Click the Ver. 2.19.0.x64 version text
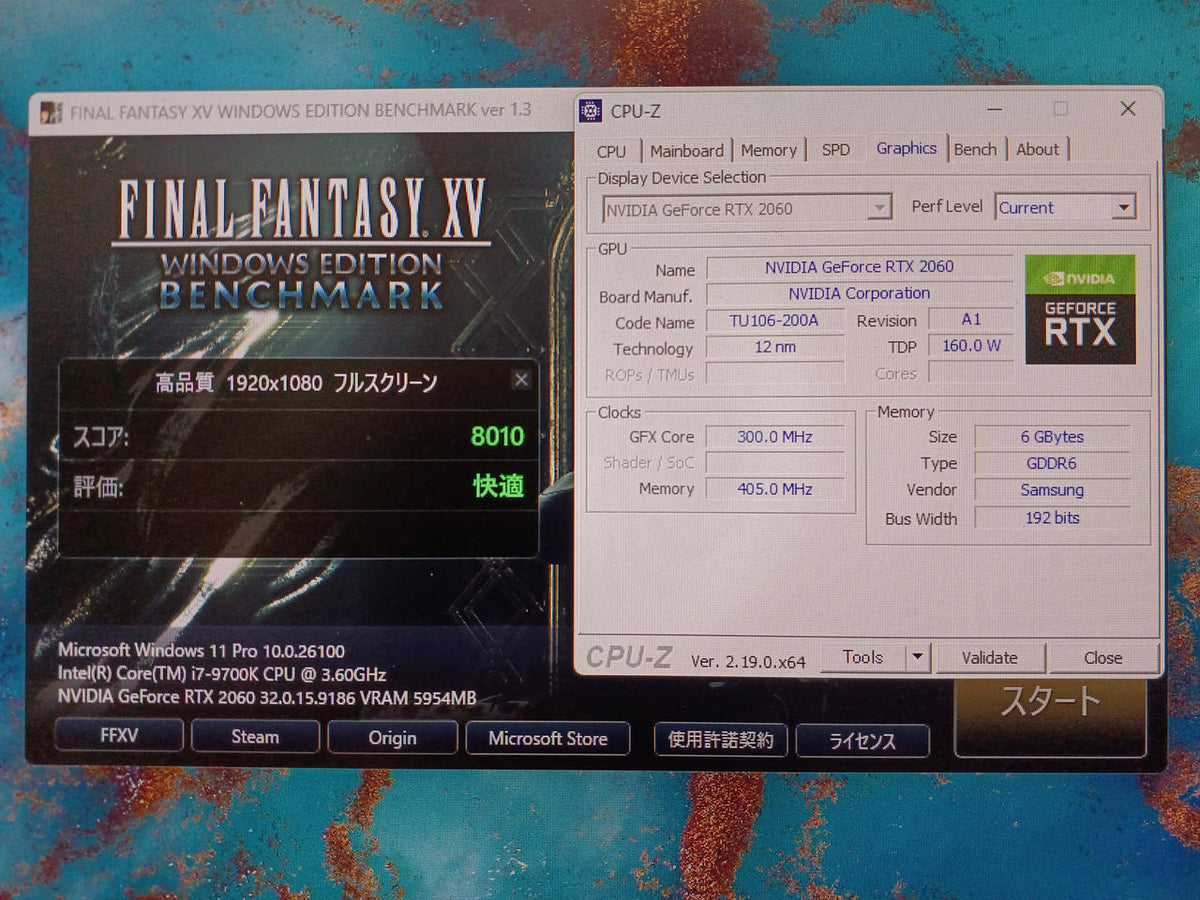This screenshot has width=1200, height=900. click(748, 661)
